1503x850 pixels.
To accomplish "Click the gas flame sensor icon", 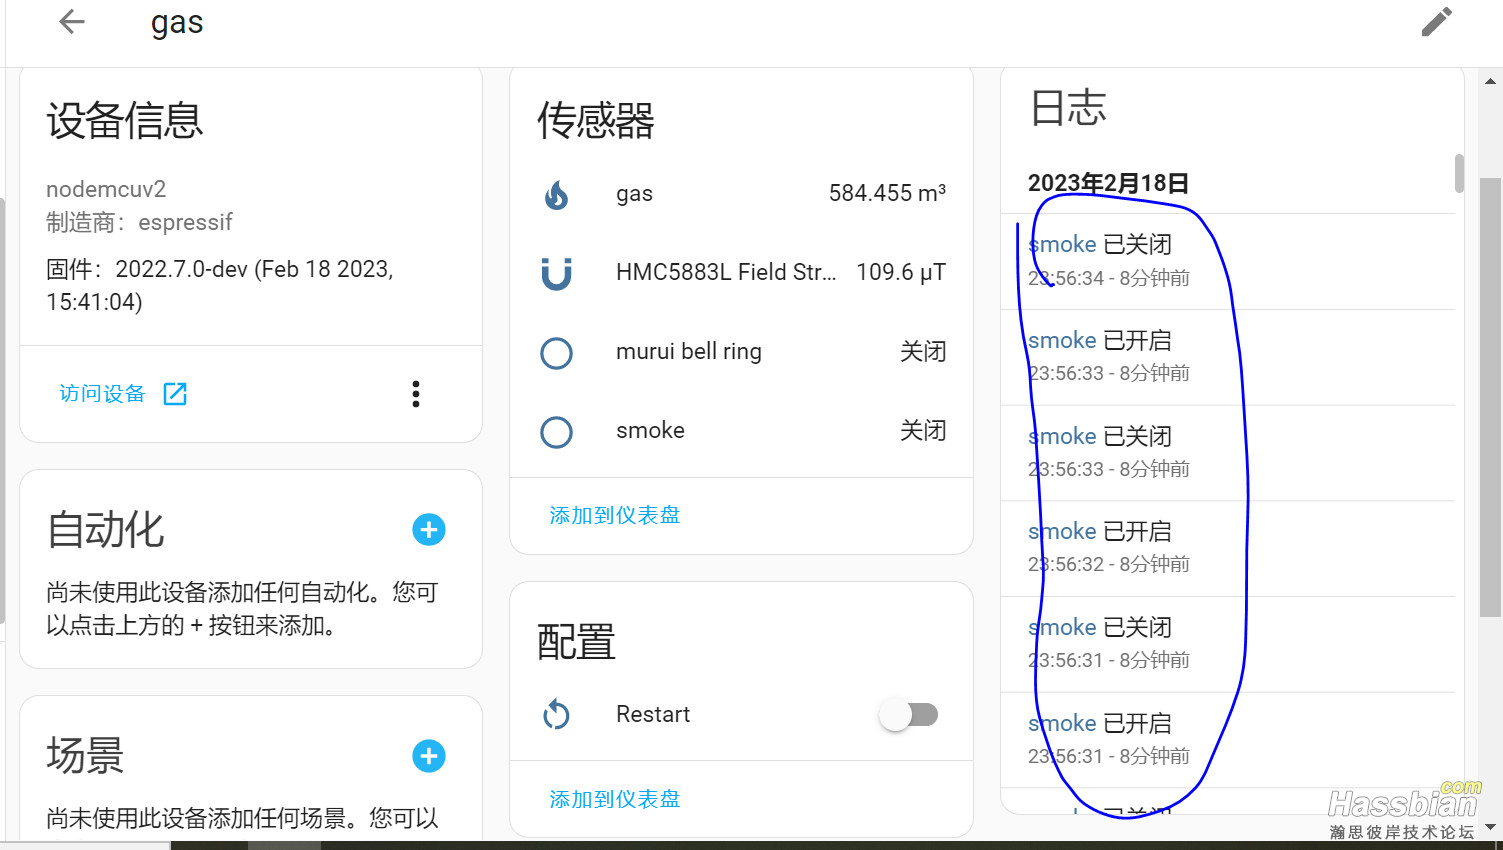I will (556, 194).
